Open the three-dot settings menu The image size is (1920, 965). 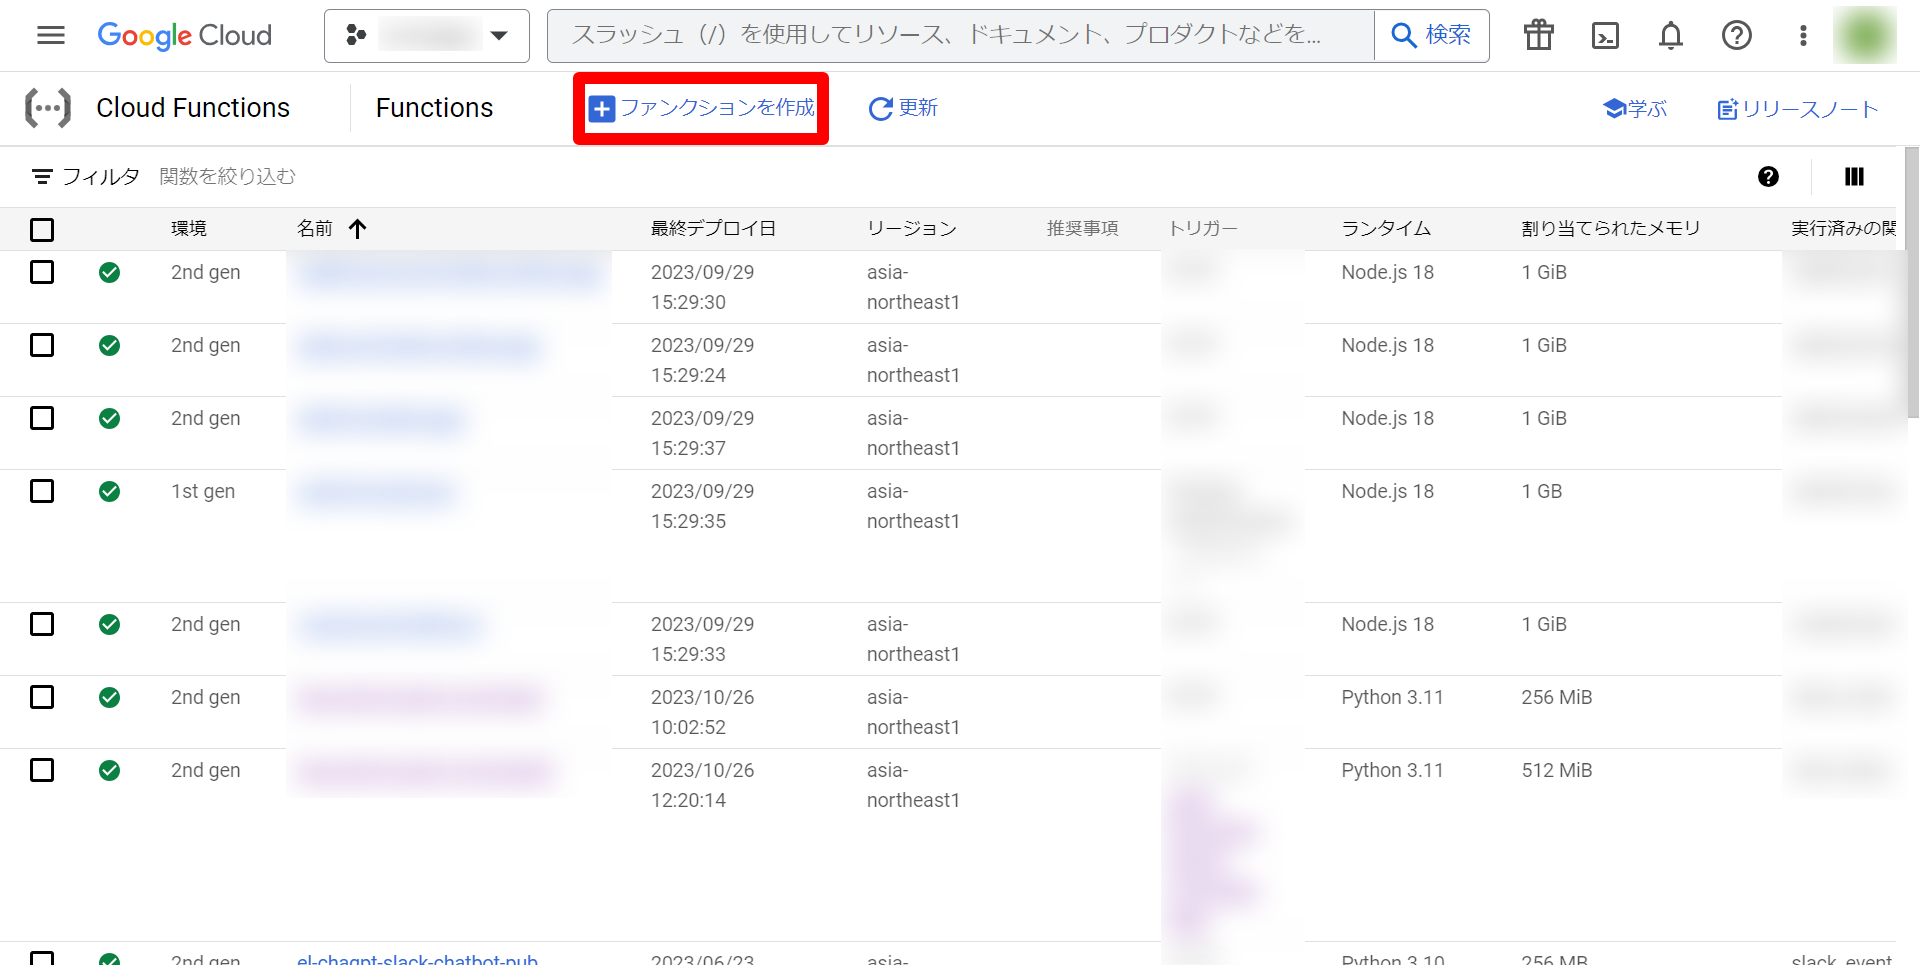click(x=1803, y=36)
